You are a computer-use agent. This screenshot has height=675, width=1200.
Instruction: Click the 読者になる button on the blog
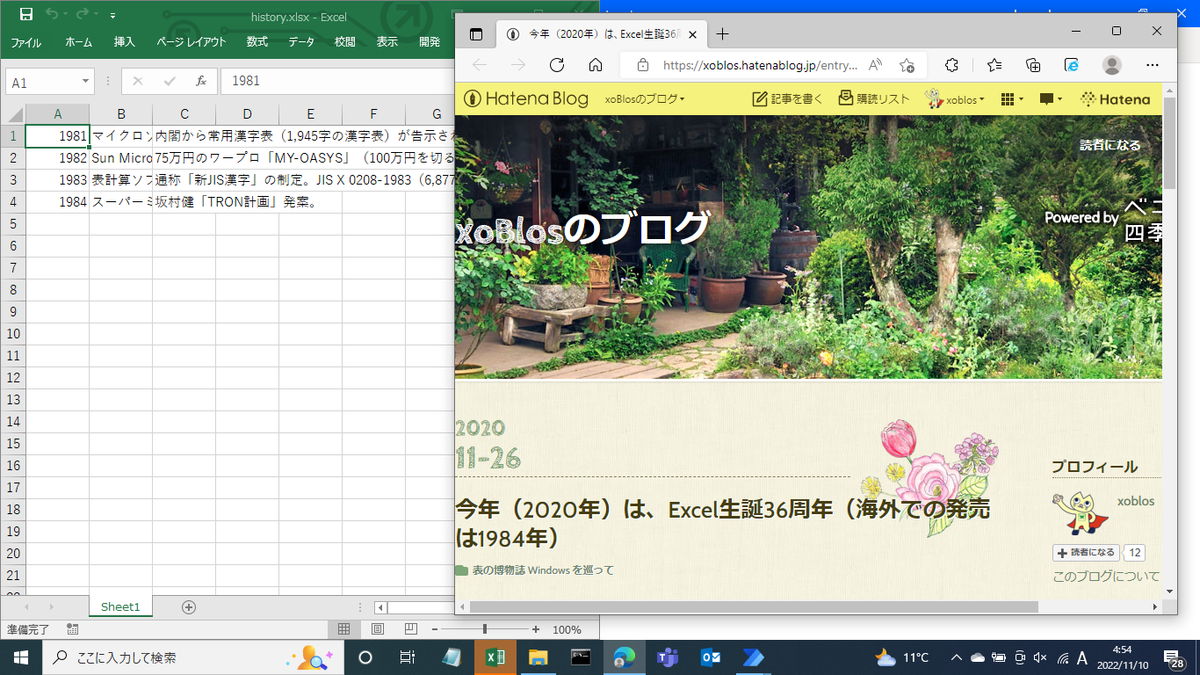(1086, 552)
